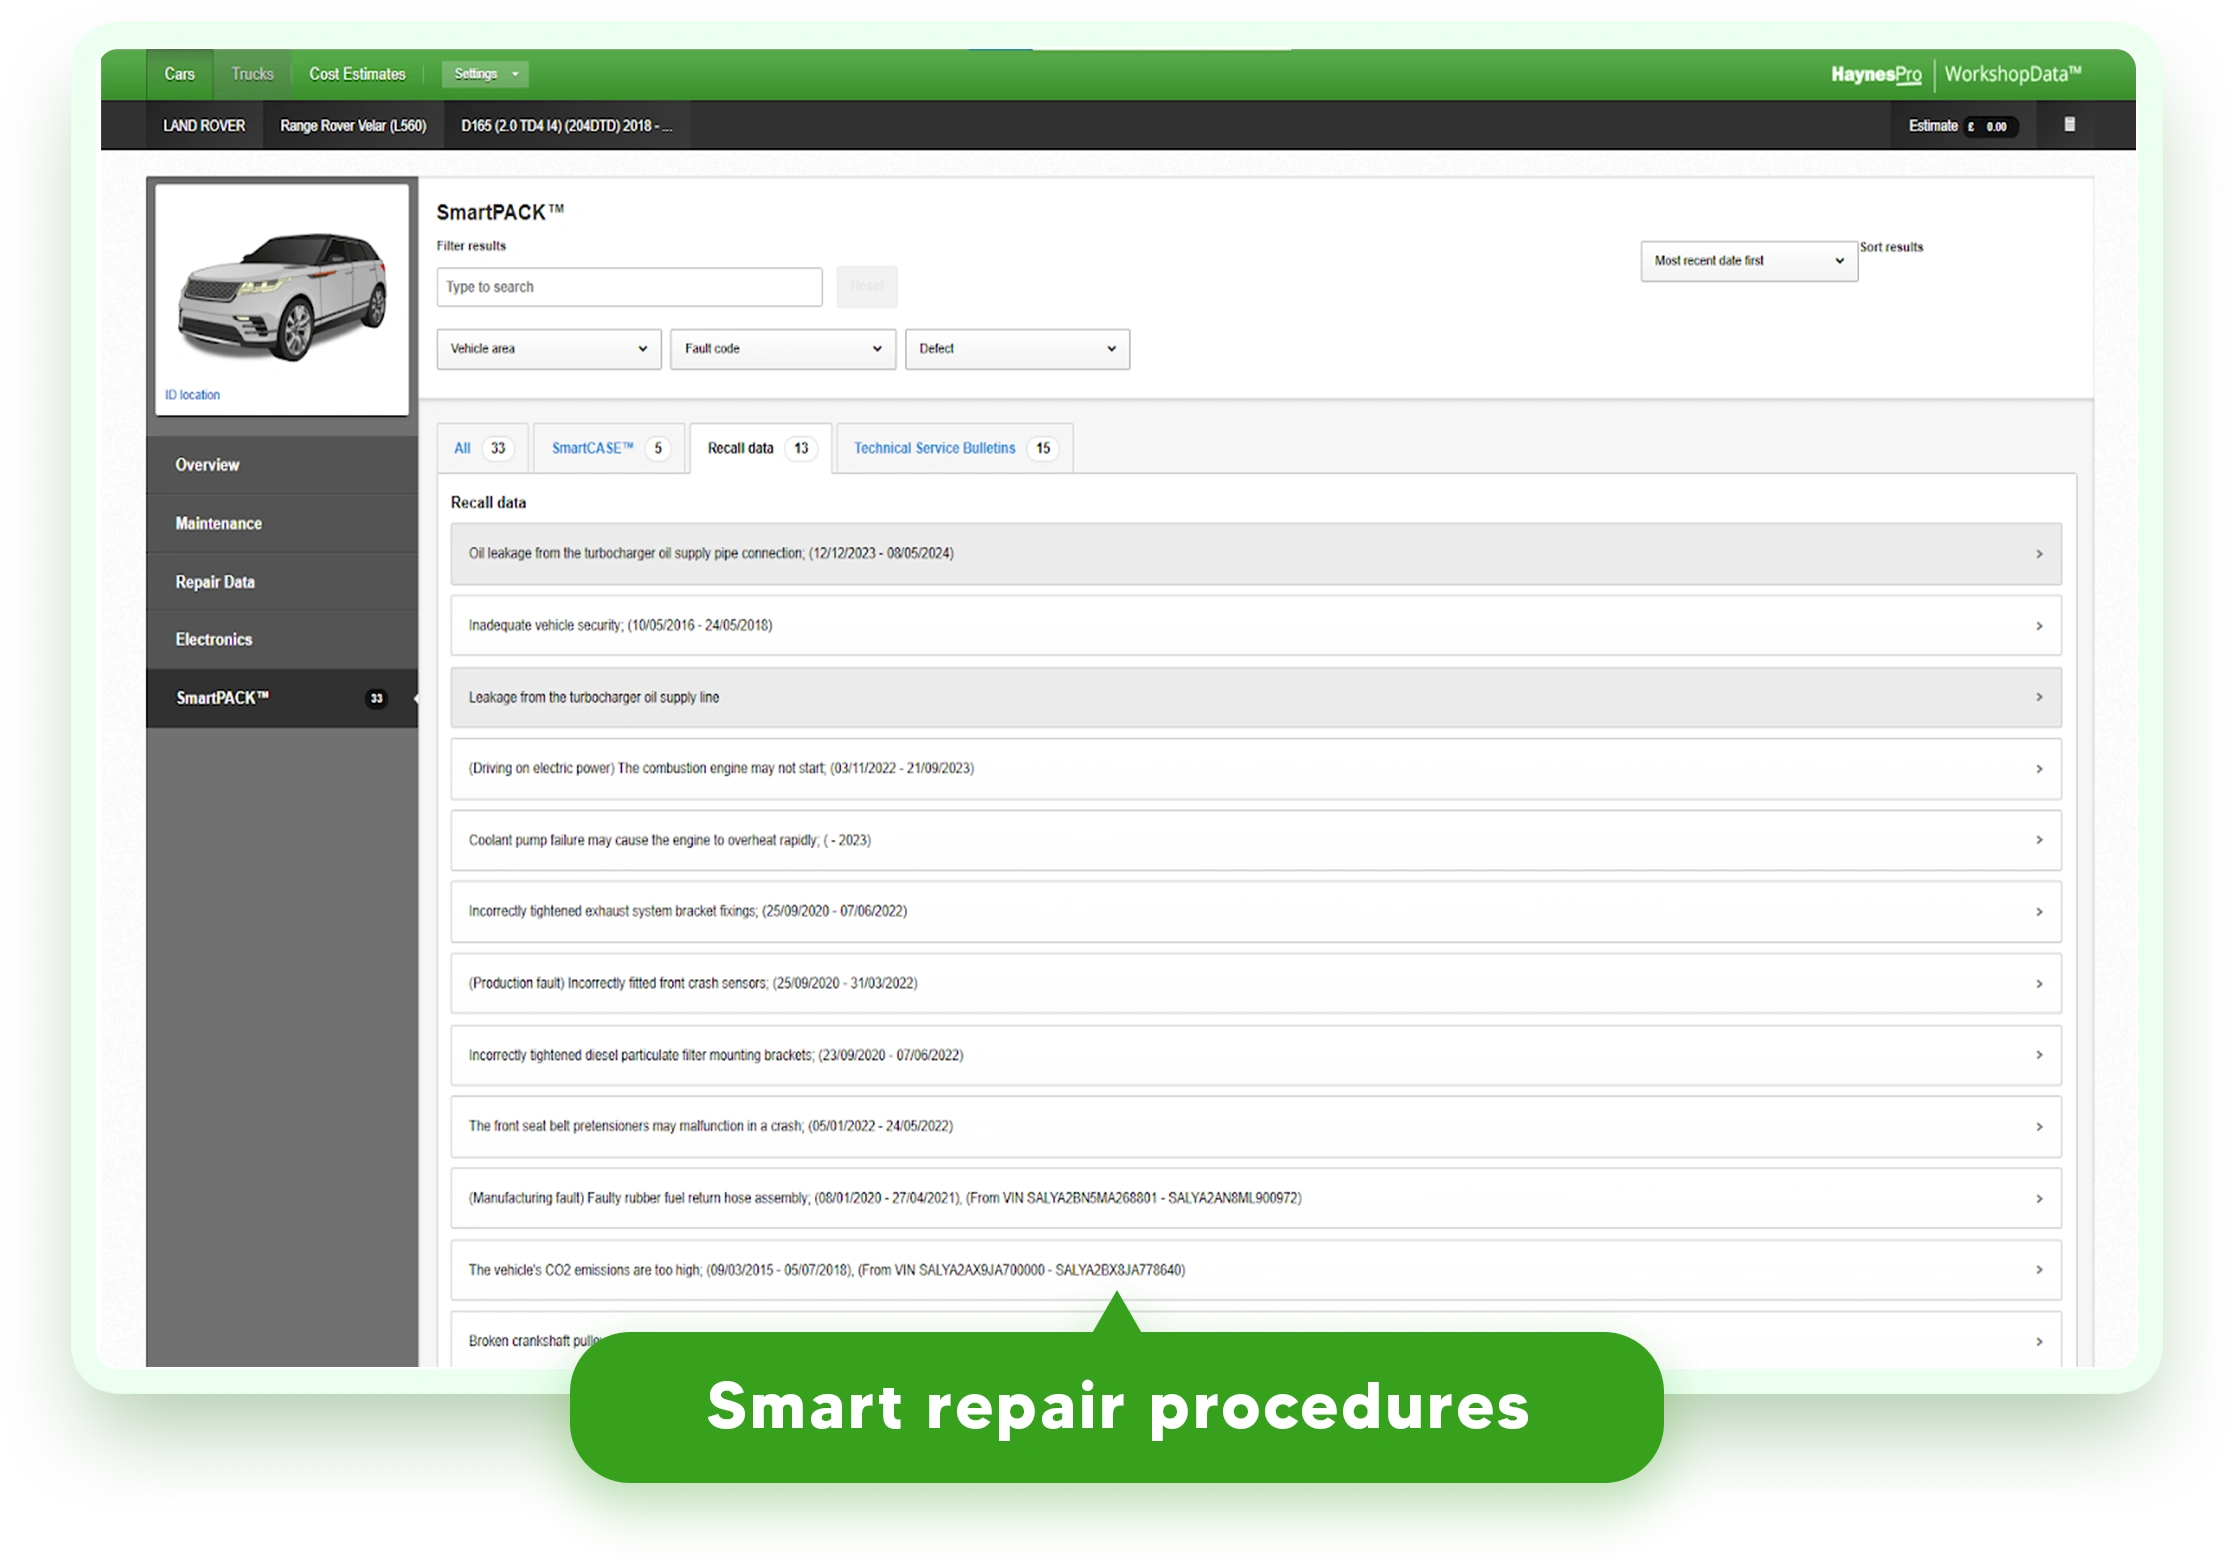Select the Technical Service Bulletins tab
Image resolution: width=2234 pixels, height=1561 pixels.
(954, 448)
